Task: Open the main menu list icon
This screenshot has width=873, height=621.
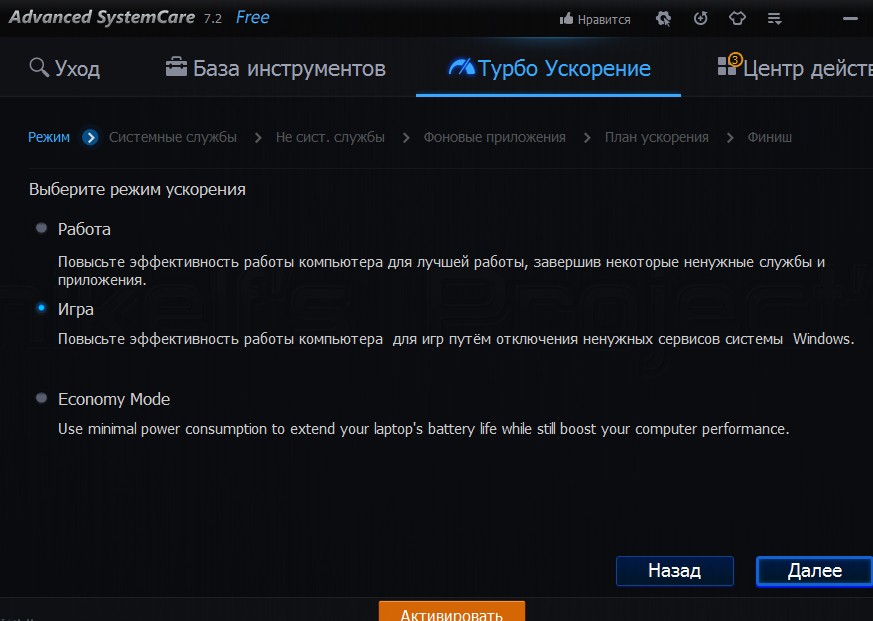Action: coord(774,19)
